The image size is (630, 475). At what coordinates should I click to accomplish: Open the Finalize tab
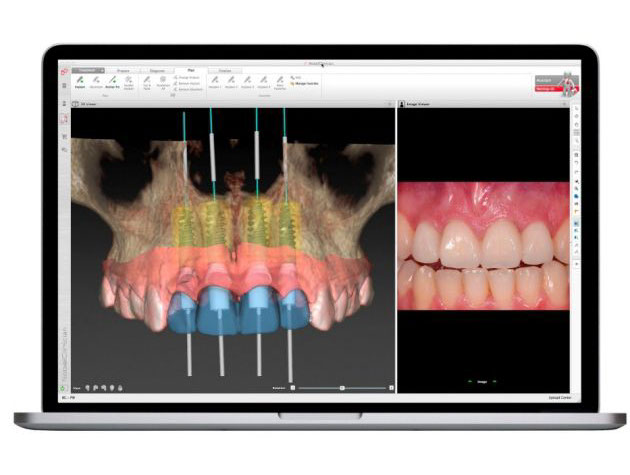point(225,71)
